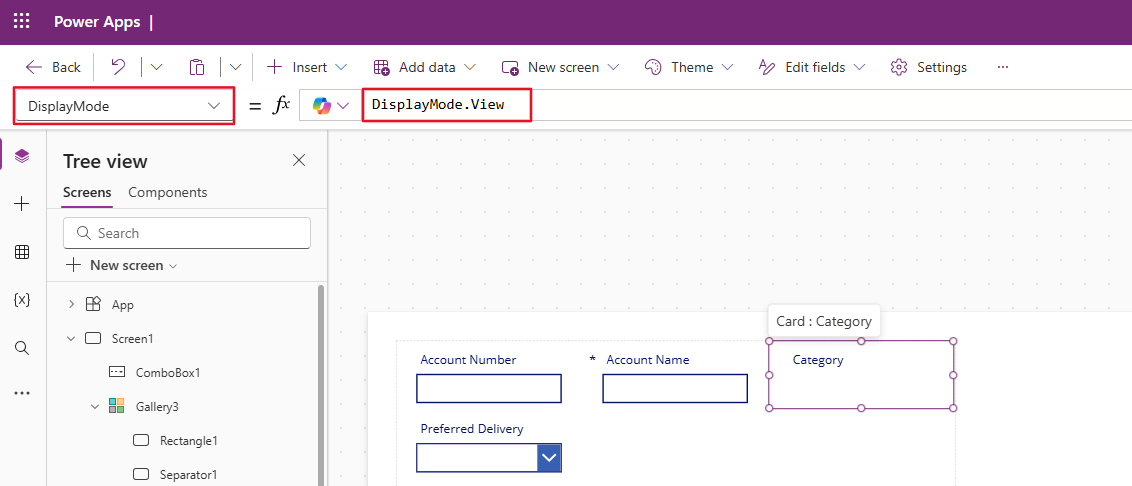Click the Paste clipboard icon
The image size is (1132, 486).
197,67
